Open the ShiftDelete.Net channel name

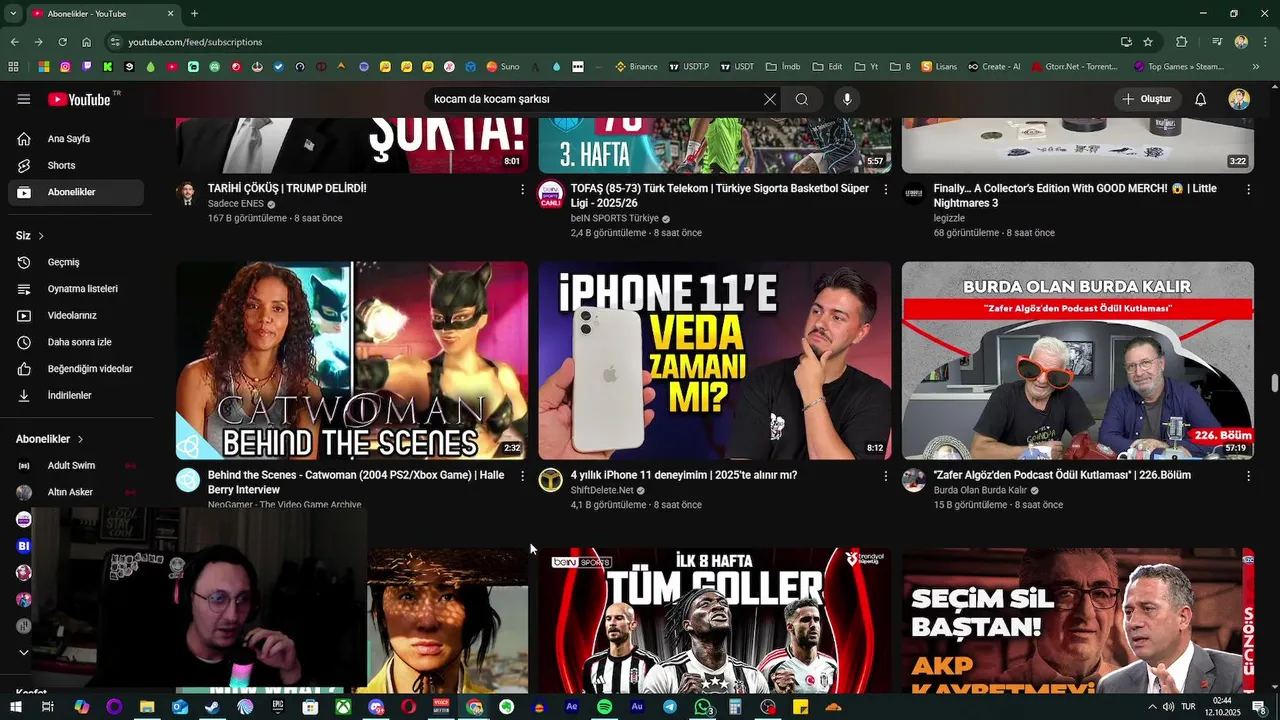coord(602,490)
